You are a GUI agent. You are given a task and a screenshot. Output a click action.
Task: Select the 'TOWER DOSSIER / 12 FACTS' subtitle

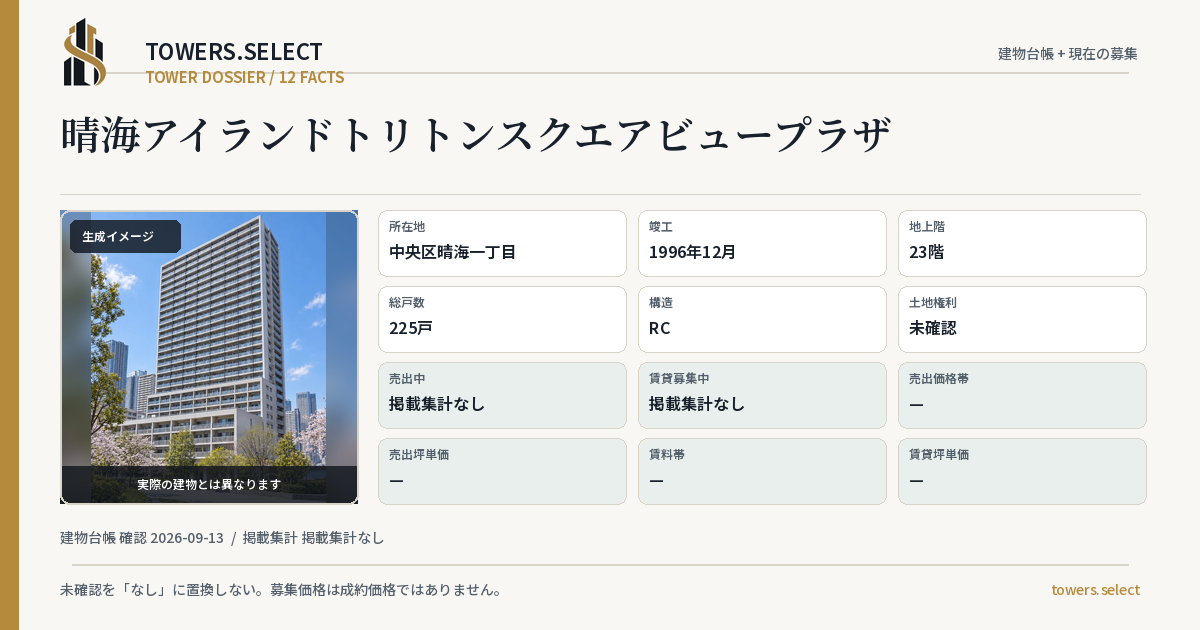click(x=245, y=77)
